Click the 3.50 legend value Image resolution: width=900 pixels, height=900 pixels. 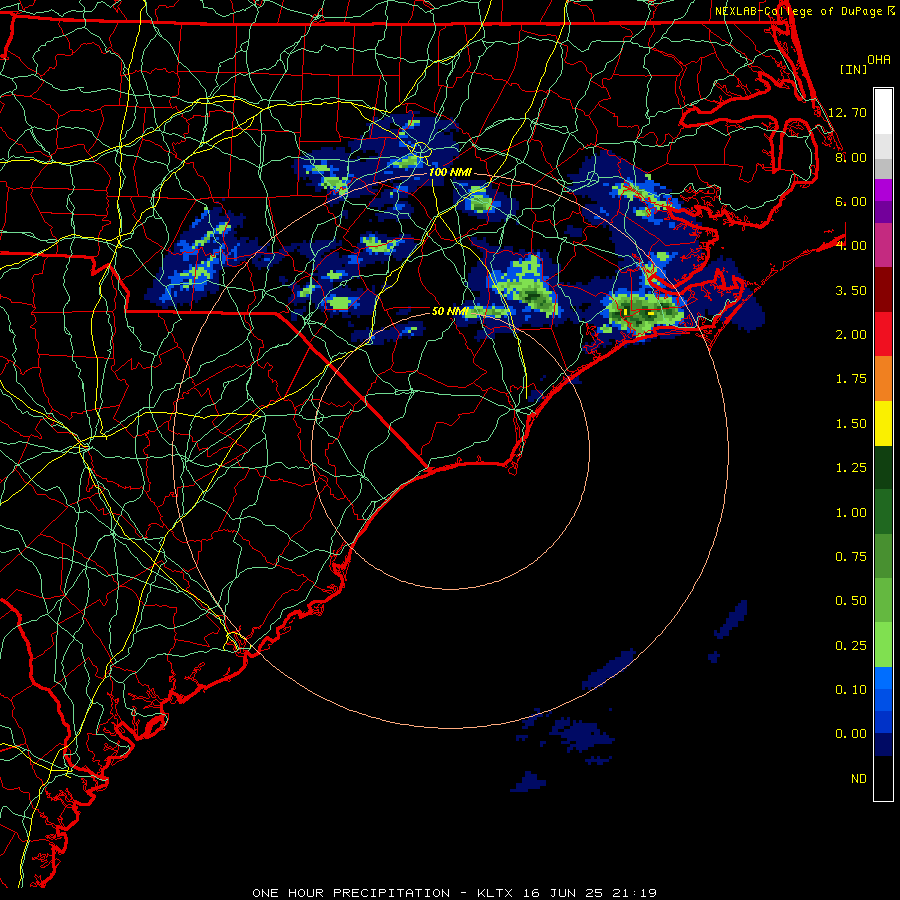[x=851, y=290]
